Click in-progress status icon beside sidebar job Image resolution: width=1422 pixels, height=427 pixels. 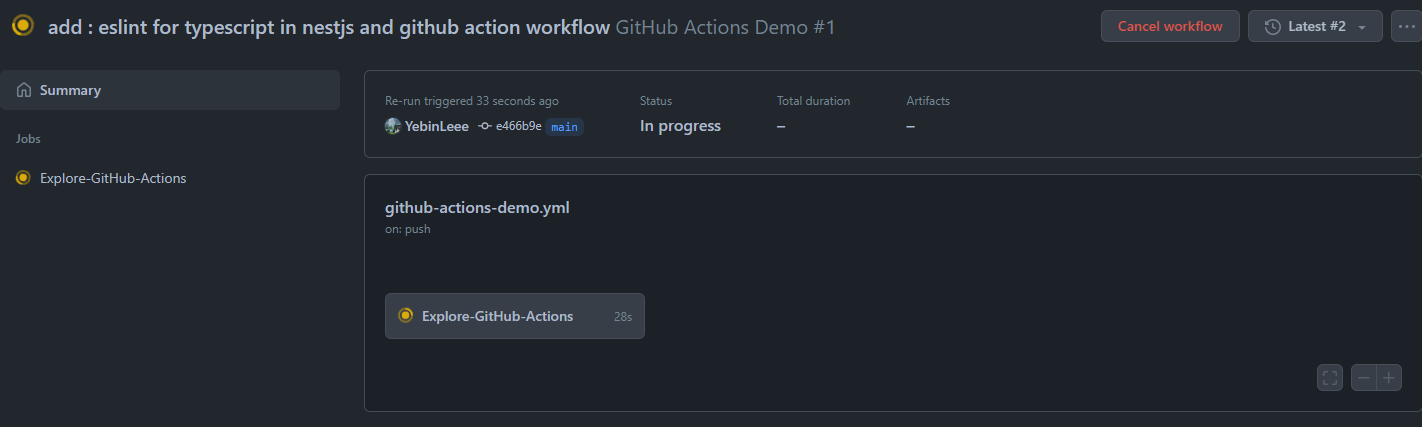click(24, 178)
